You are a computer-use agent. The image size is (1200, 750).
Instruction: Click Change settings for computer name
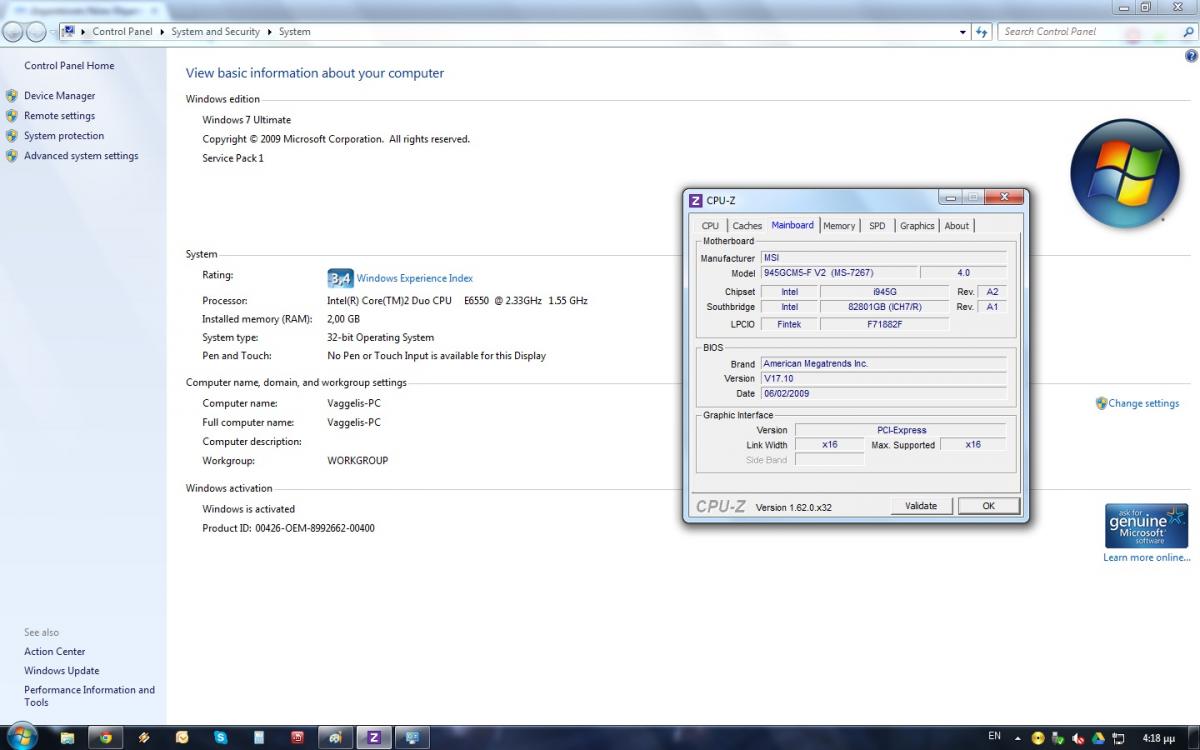pyautogui.click(x=1144, y=404)
